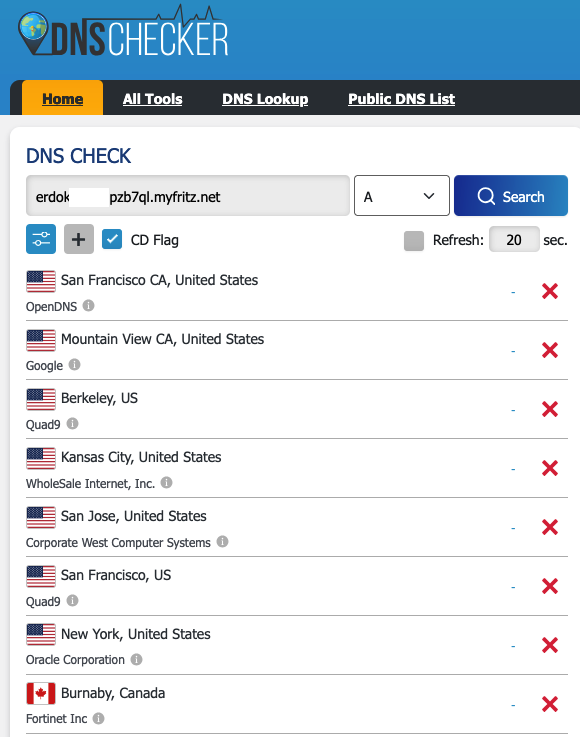Go to the Home tab
This screenshot has width=580, height=737.
(63, 99)
